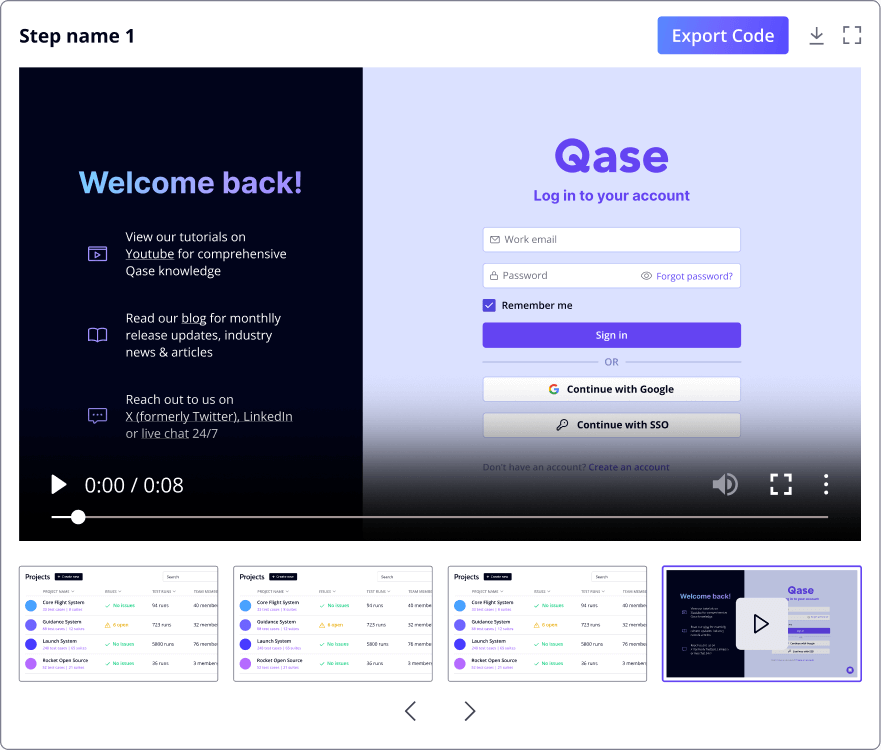Click the Qase logo

(x=611, y=155)
